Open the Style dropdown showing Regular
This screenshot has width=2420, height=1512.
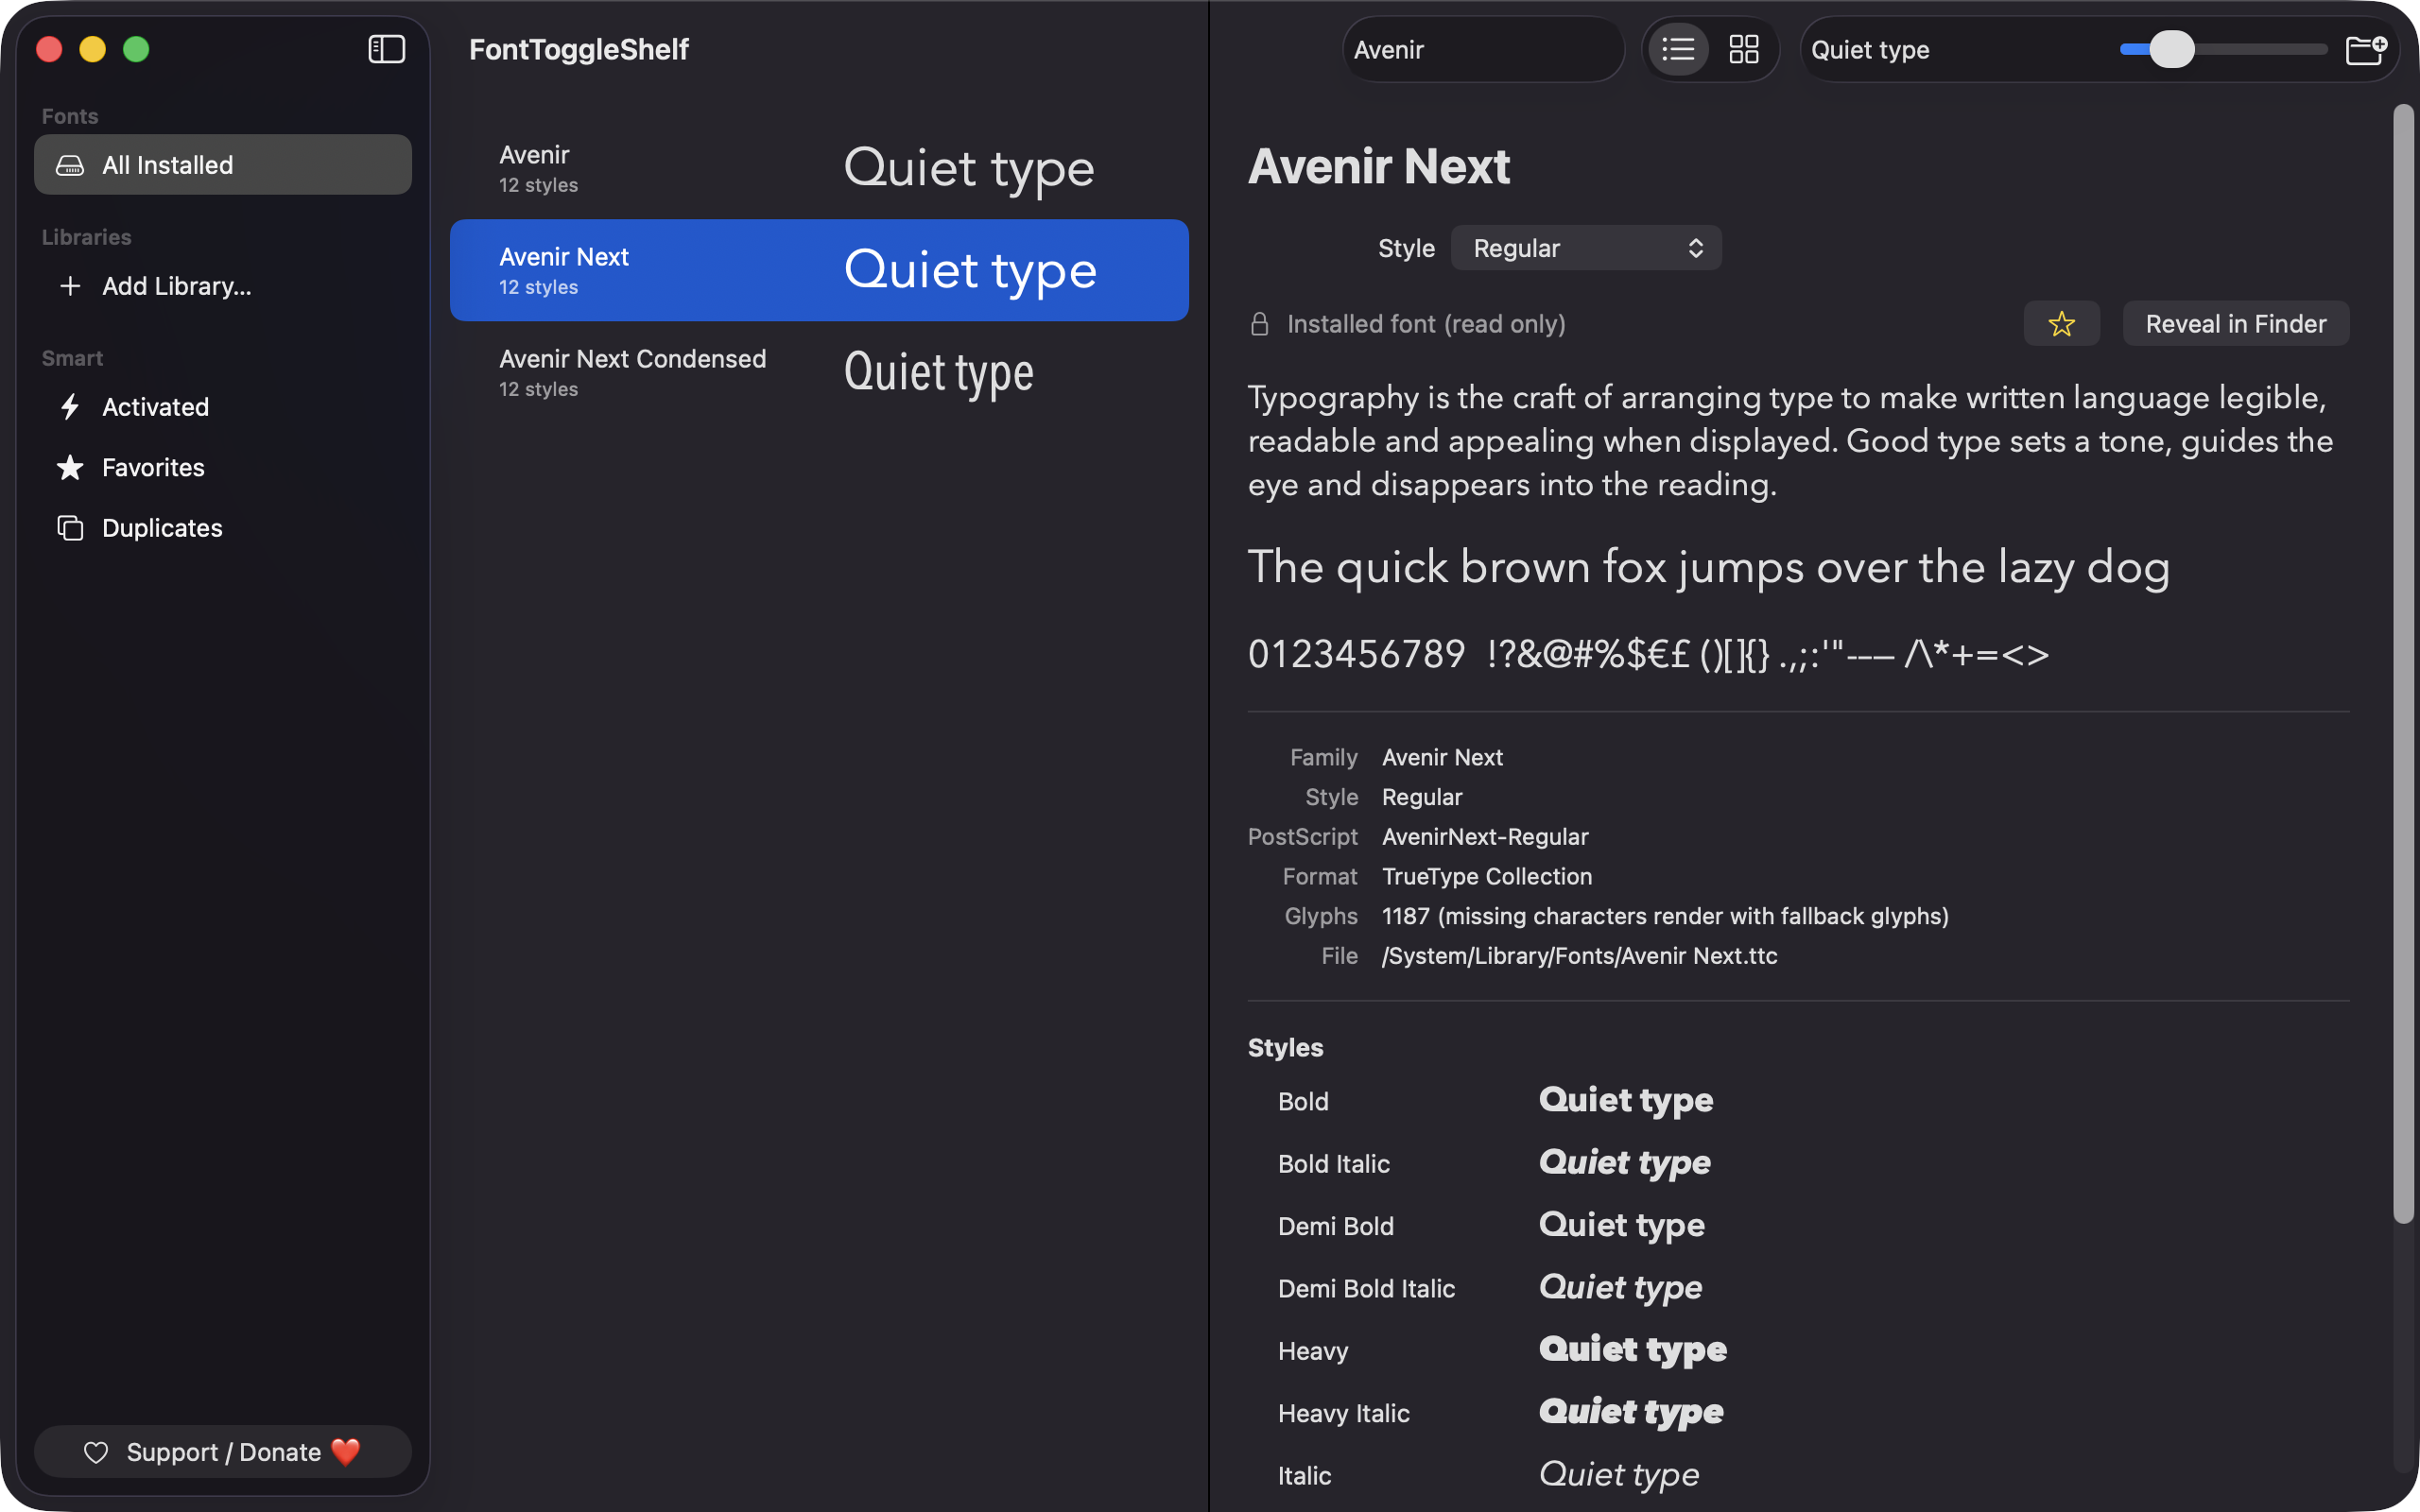(x=1586, y=248)
